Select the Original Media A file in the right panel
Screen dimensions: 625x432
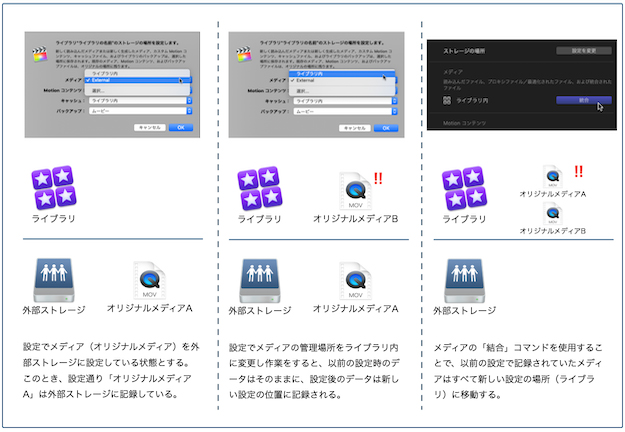552,176
